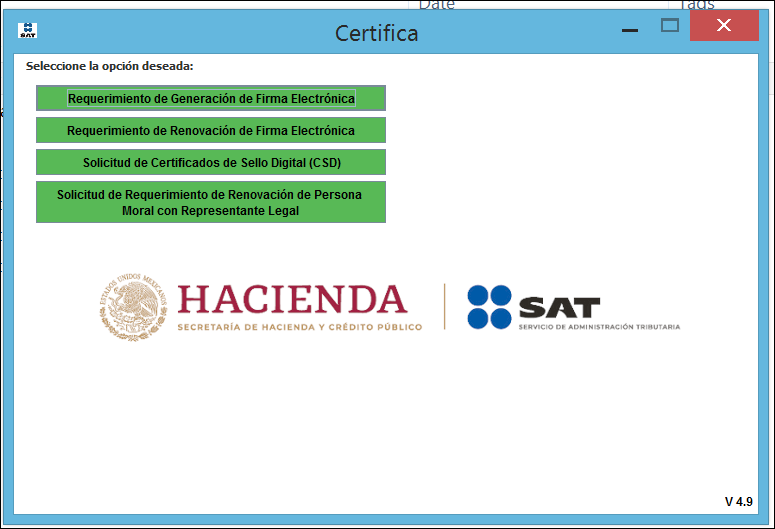This screenshot has height=529, width=775.
Task: Choose Renovación de Persona Moral con Representante Legal
Action: (x=211, y=202)
